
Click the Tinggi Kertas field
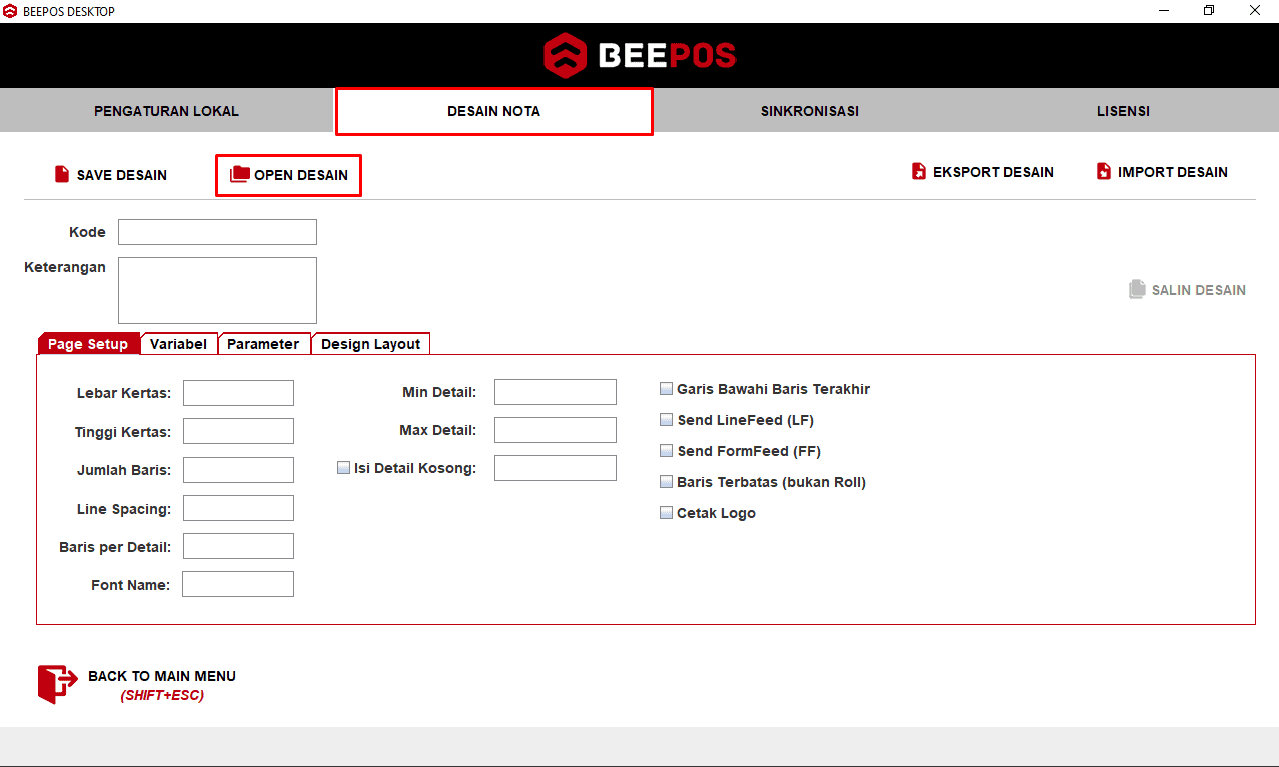pos(238,431)
